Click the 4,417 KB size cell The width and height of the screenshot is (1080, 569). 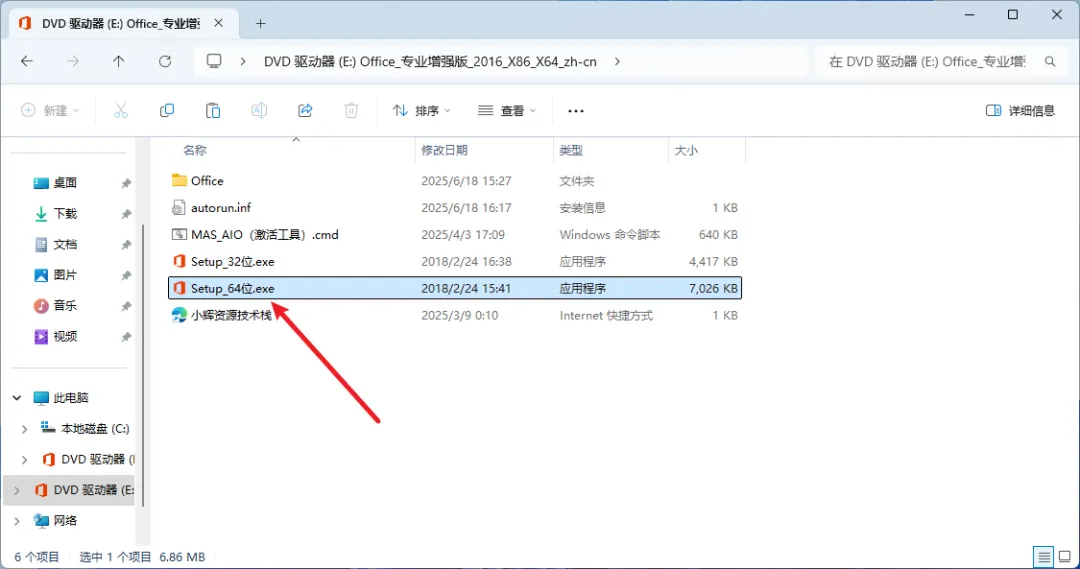713,261
